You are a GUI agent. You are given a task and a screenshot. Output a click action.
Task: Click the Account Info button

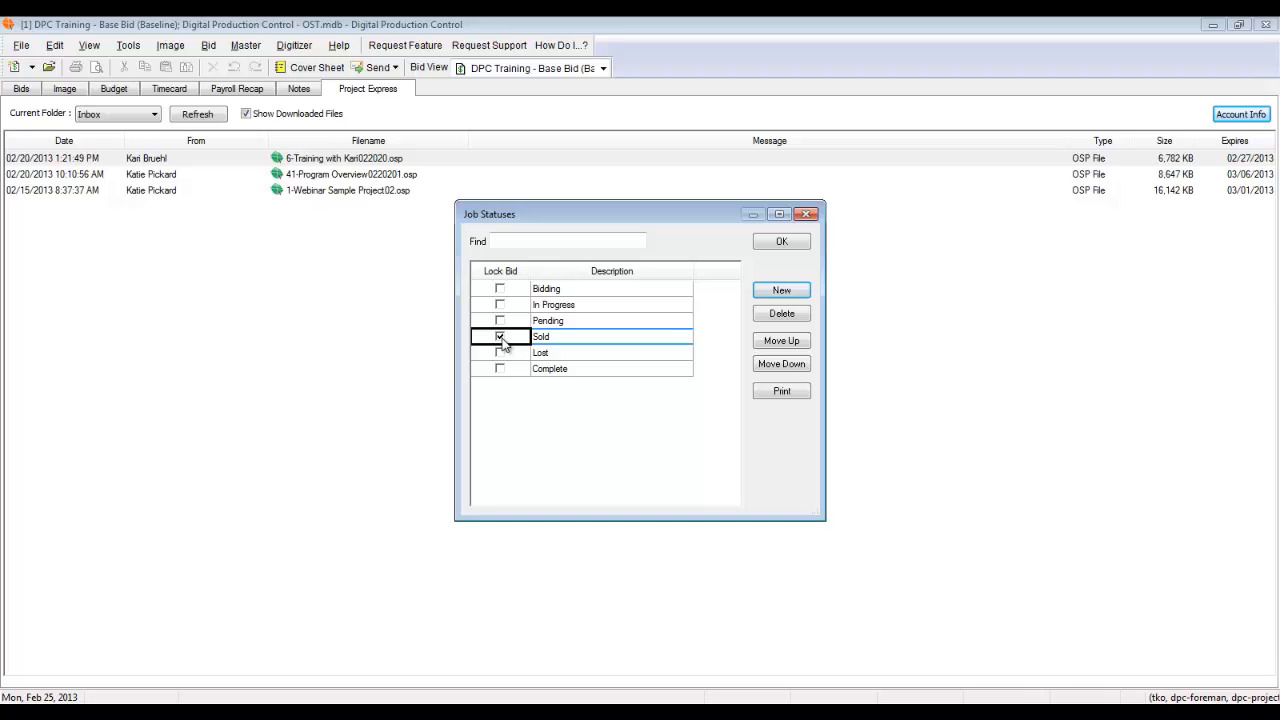tap(1241, 114)
